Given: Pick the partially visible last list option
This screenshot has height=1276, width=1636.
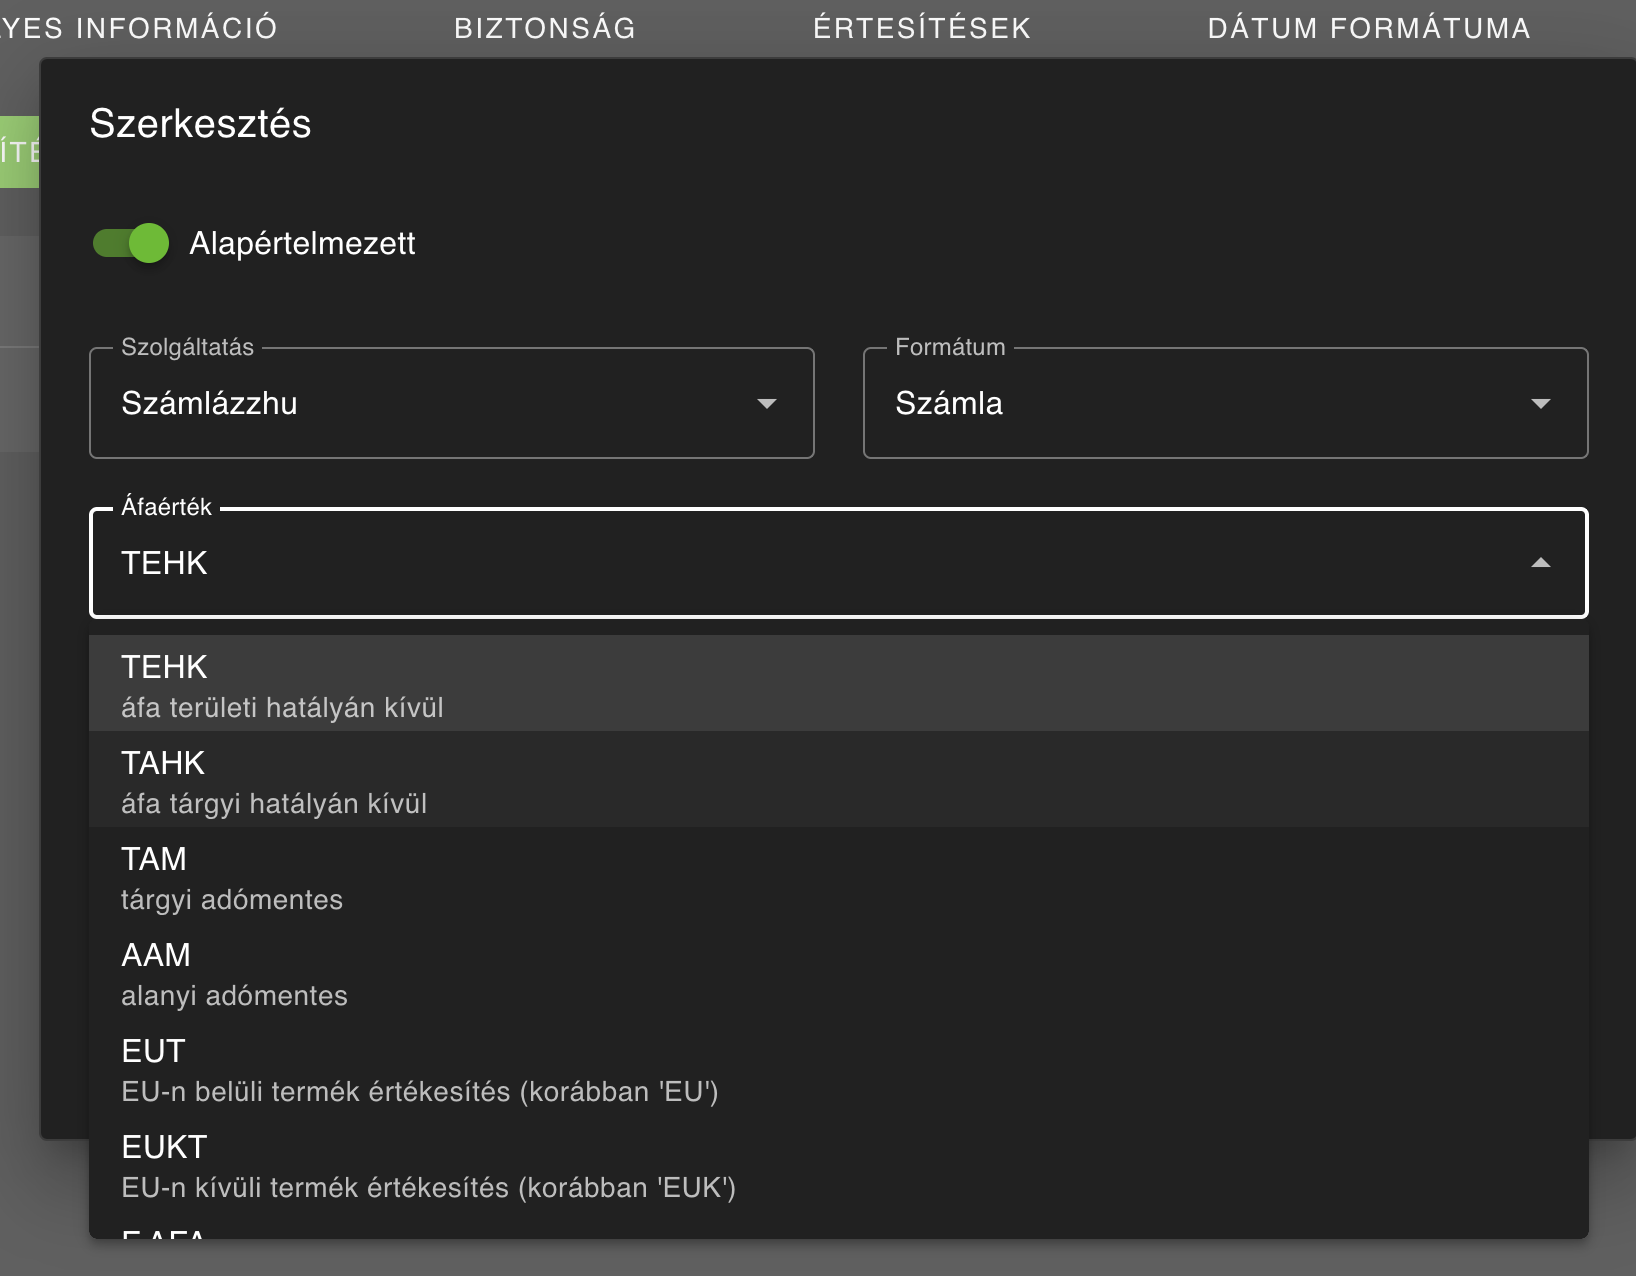Looking at the screenshot, I should coord(838,1229).
